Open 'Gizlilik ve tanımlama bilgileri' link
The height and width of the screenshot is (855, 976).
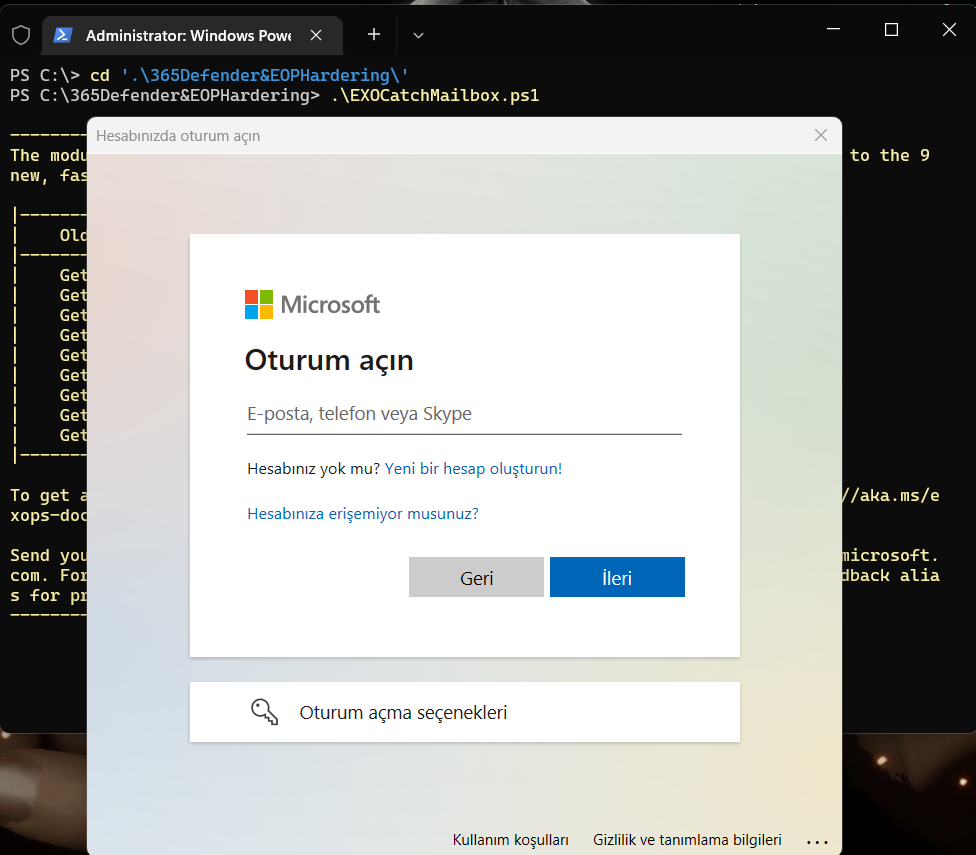(x=687, y=839)
